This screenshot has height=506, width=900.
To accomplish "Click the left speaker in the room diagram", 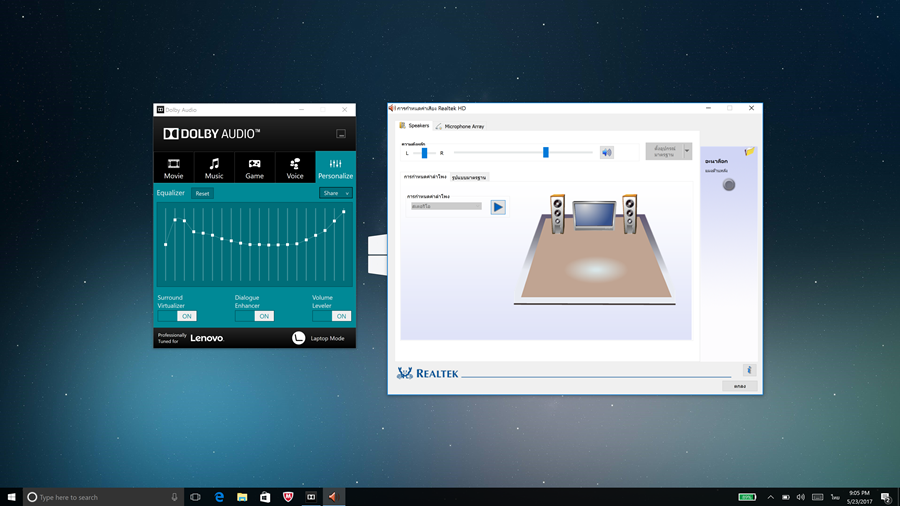I will coord(557,214).
